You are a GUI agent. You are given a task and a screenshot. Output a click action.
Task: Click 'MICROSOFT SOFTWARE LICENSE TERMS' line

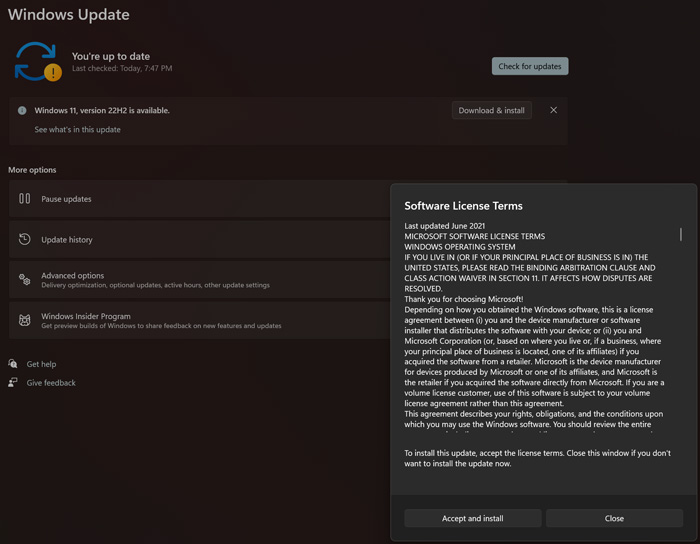pos(475,236)
